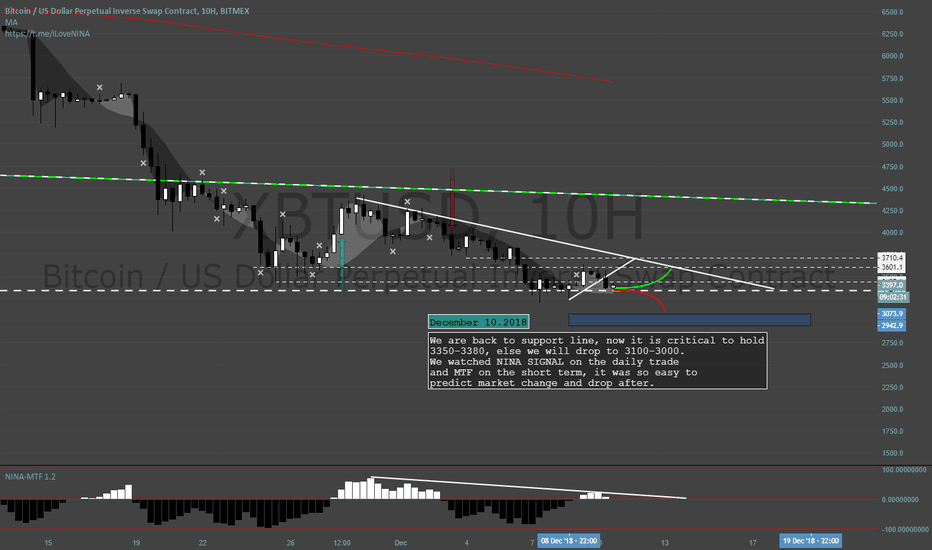Select the 2942.9 price tag
Image resolution: width=932 pixels, height=550 pixels.
click(892, 325)
